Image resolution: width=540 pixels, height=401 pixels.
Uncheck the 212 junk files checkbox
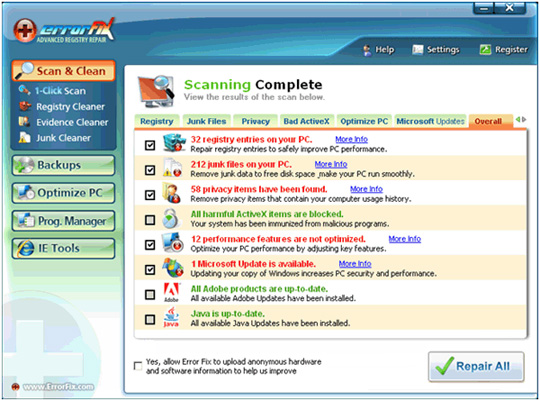click(x=150, y=170)
